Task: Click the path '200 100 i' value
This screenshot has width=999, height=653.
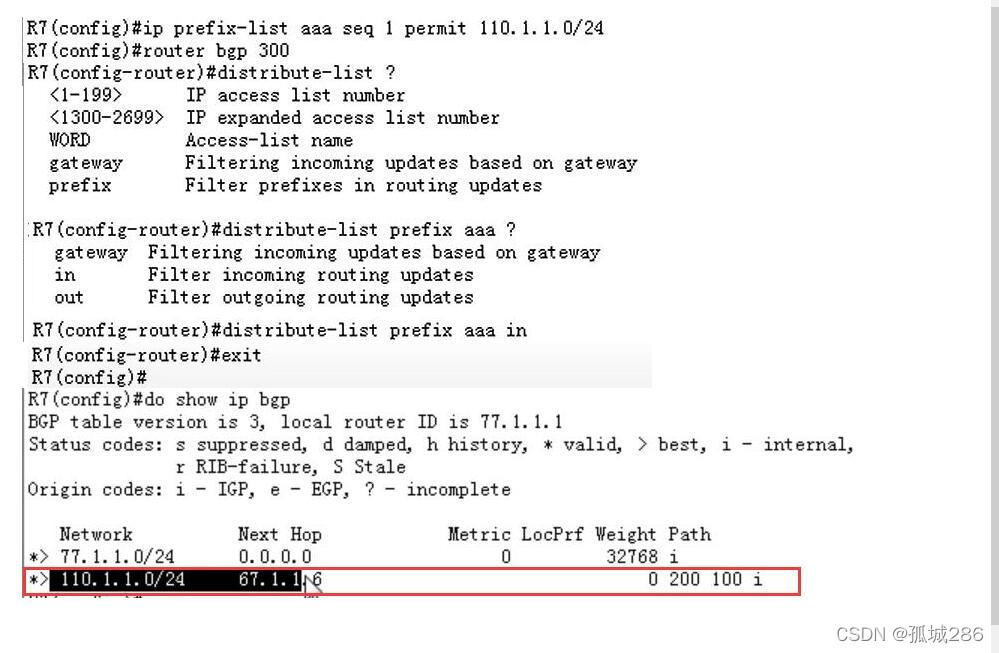Action: pyautogui.click(x=715, y=579)
